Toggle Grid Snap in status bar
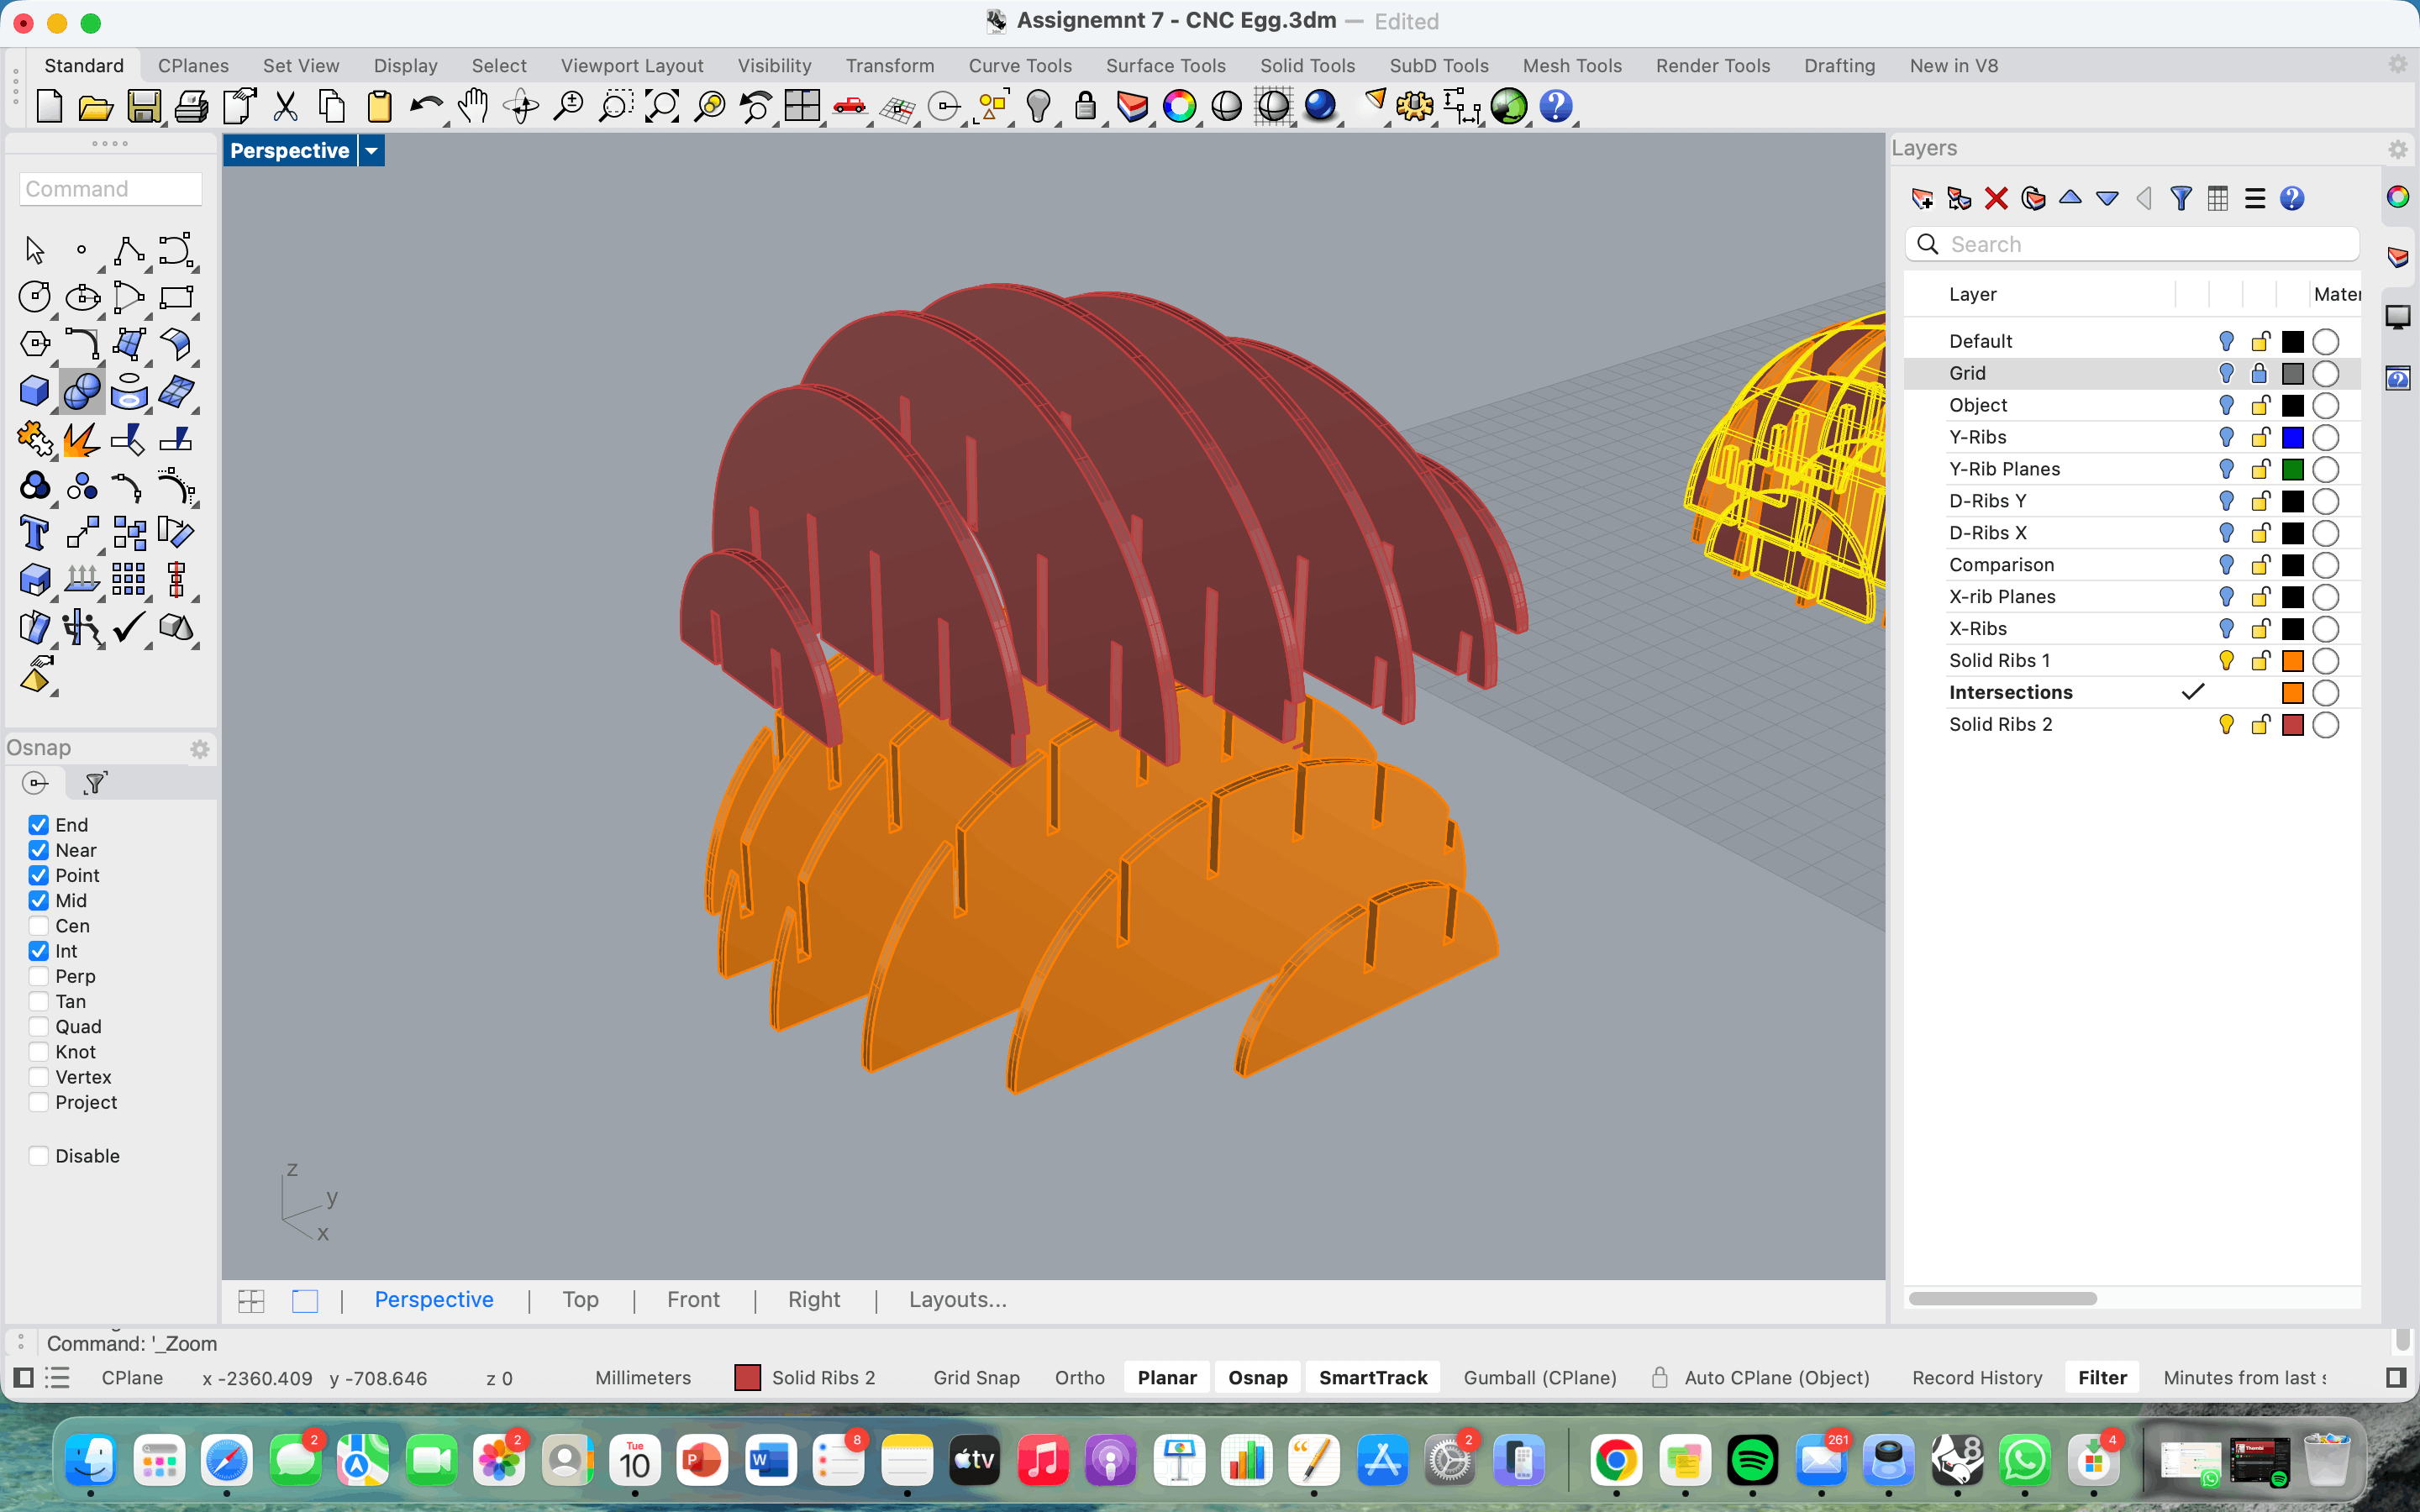The height and width of the screenshot is (1512, 2420). coord(976,1378)
